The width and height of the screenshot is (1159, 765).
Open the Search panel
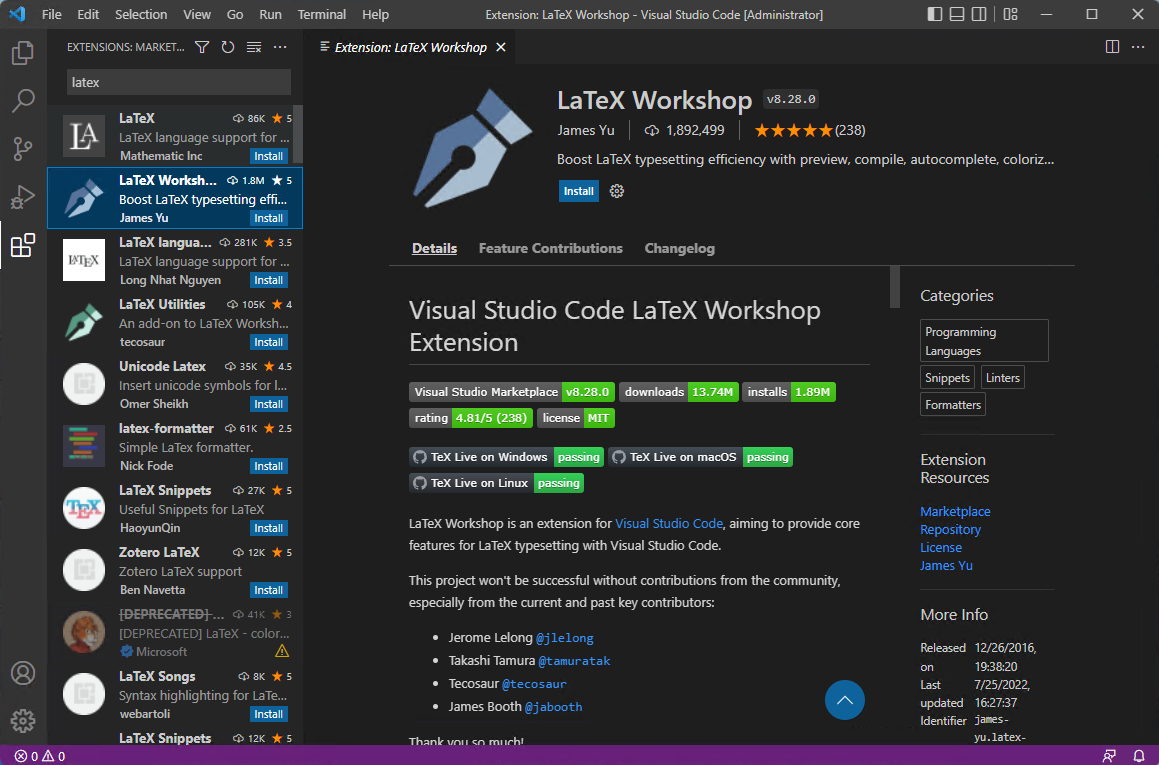[22, 100]
